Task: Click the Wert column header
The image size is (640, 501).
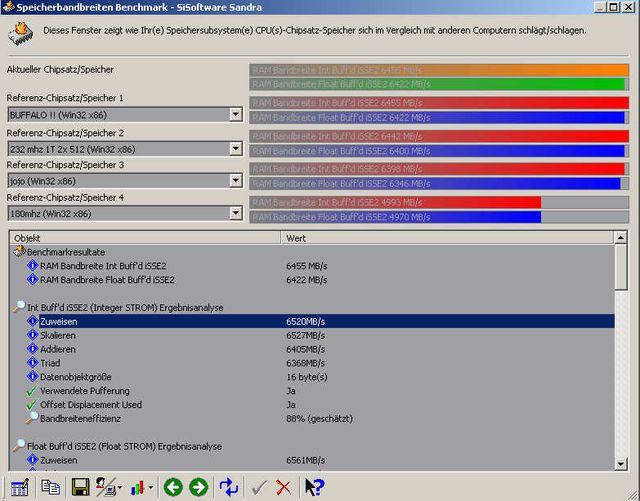Action: pos(447,238)
